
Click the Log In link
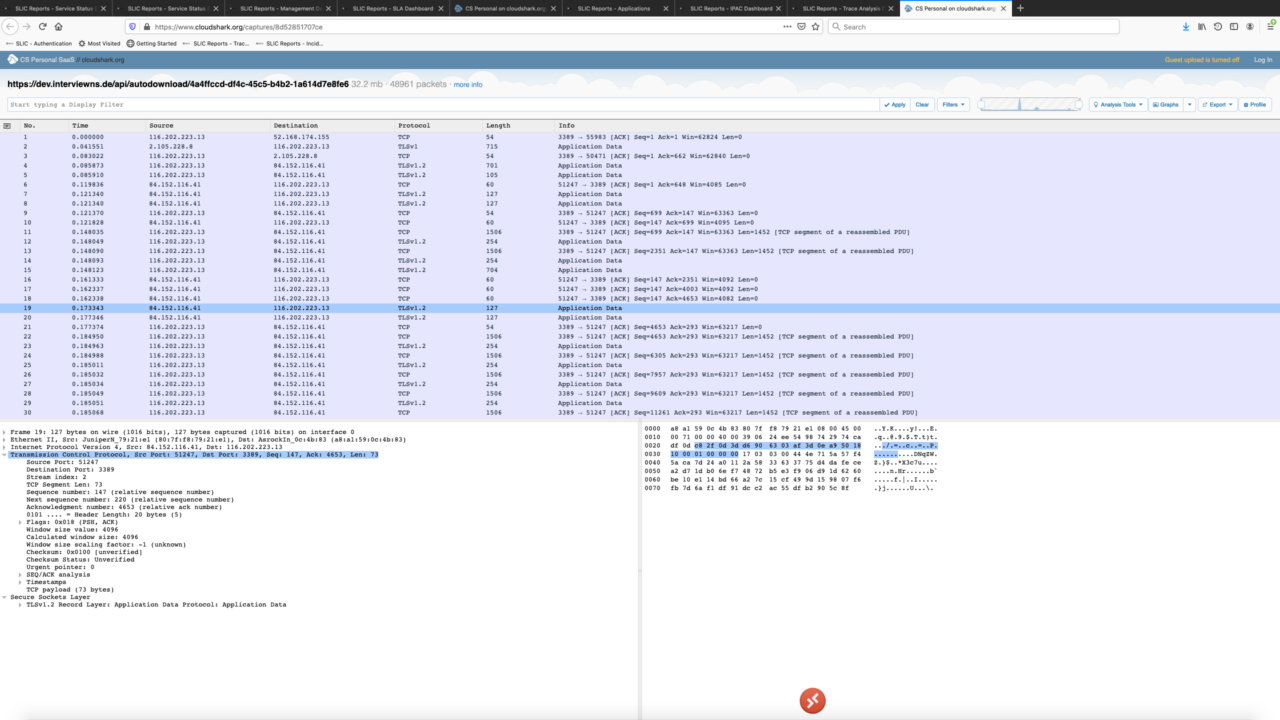point(1263,60)
